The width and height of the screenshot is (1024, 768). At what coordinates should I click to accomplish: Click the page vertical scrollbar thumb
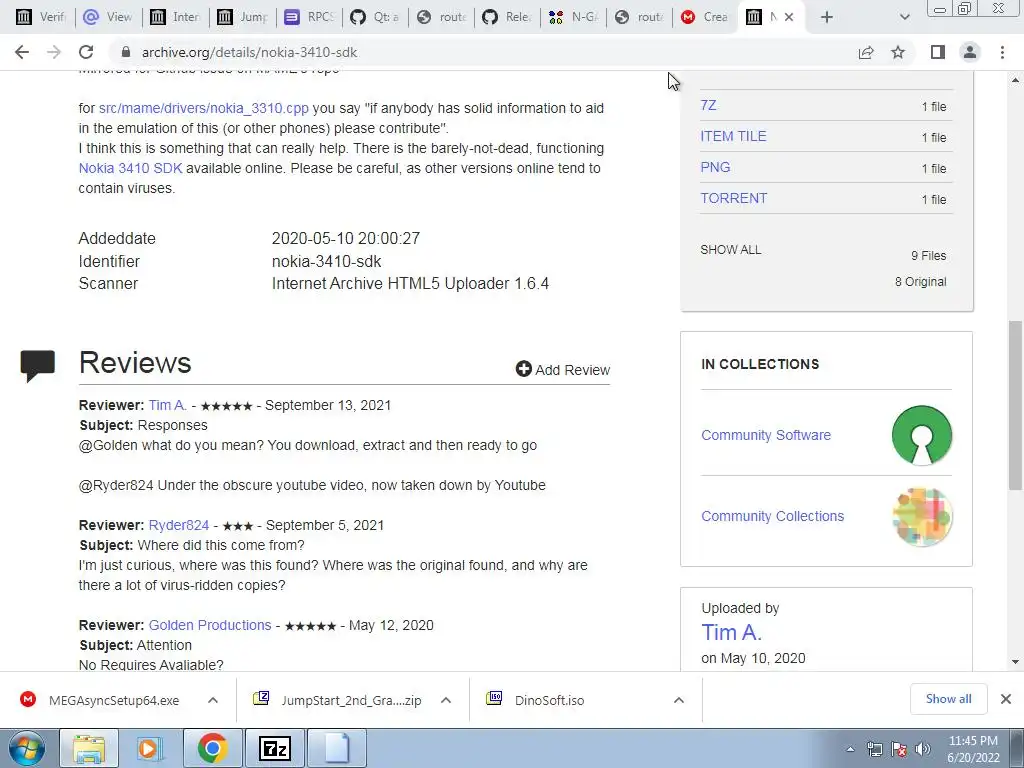[x=1015, y=405]
